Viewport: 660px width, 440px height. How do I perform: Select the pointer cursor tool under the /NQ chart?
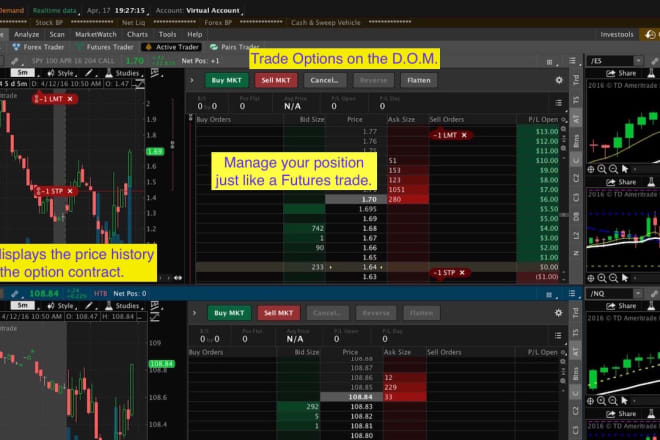pyautogui.click(x=625, y=401)
